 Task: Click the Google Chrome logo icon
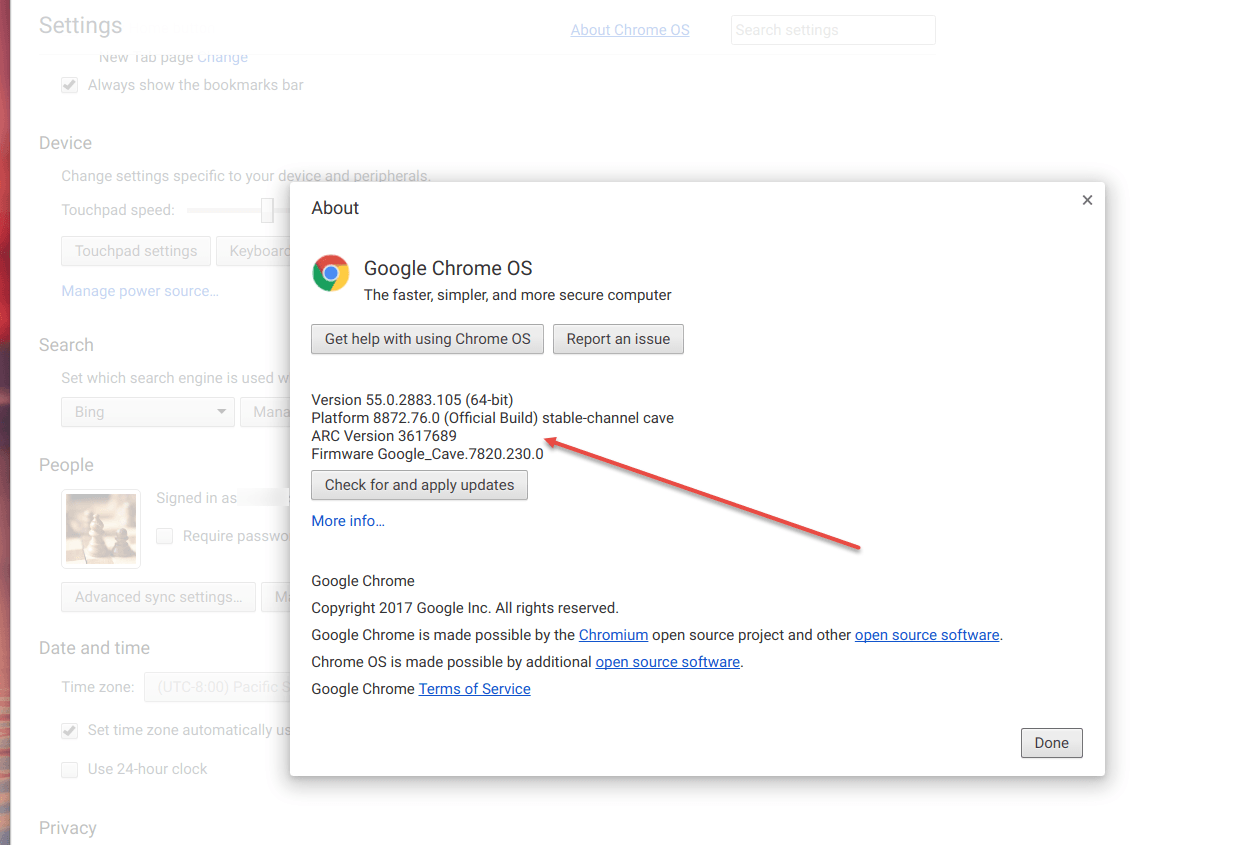[x=330, y=272]
